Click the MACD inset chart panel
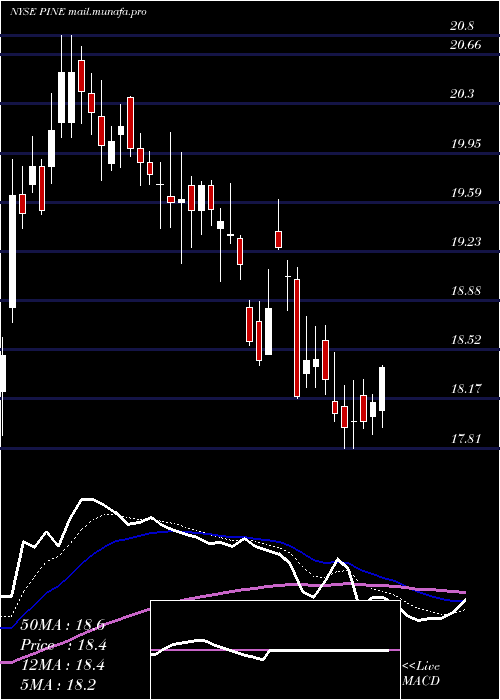500x700 pixels. [x=275, y=650]
